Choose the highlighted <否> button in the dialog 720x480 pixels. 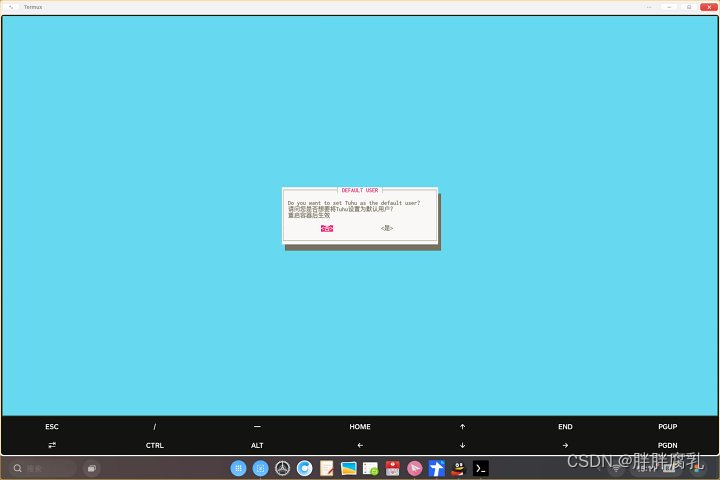(x=326, y=228)
